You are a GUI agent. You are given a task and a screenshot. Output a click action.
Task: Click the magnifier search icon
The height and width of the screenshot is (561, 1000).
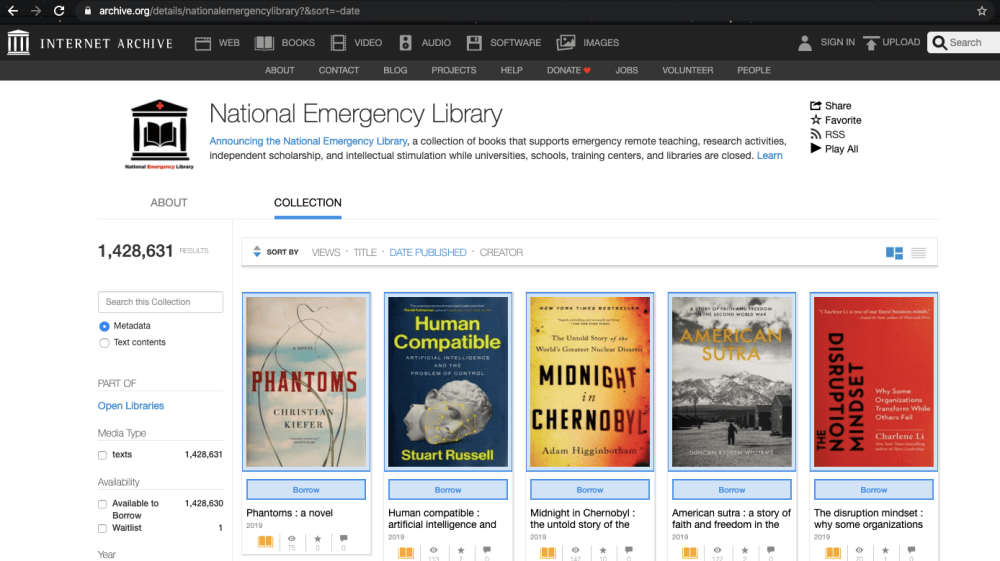click(x=939, y=43)
